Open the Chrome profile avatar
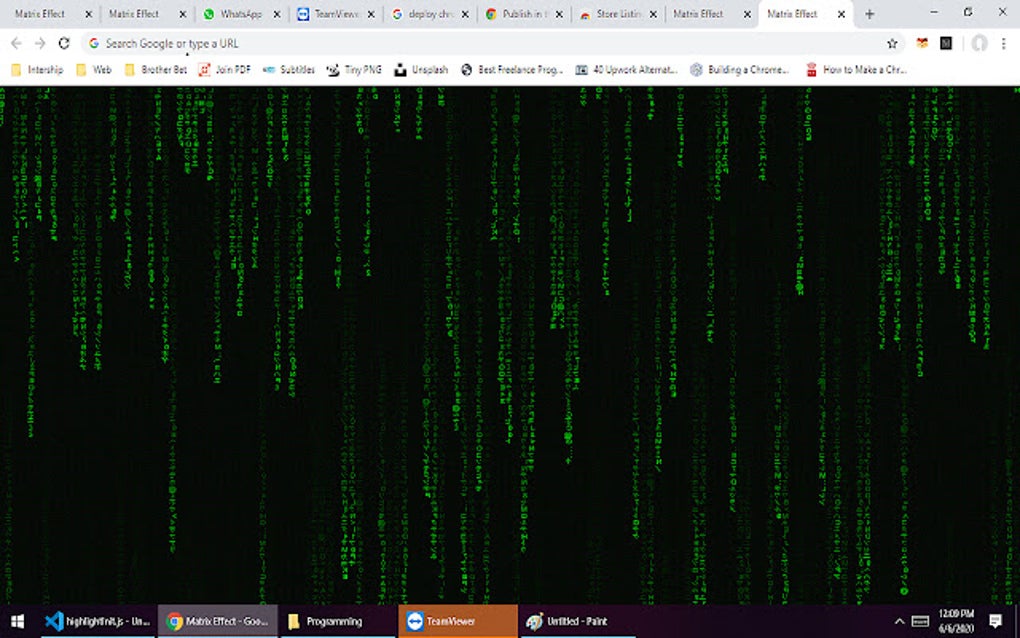1020x638 pixels. 978,43
